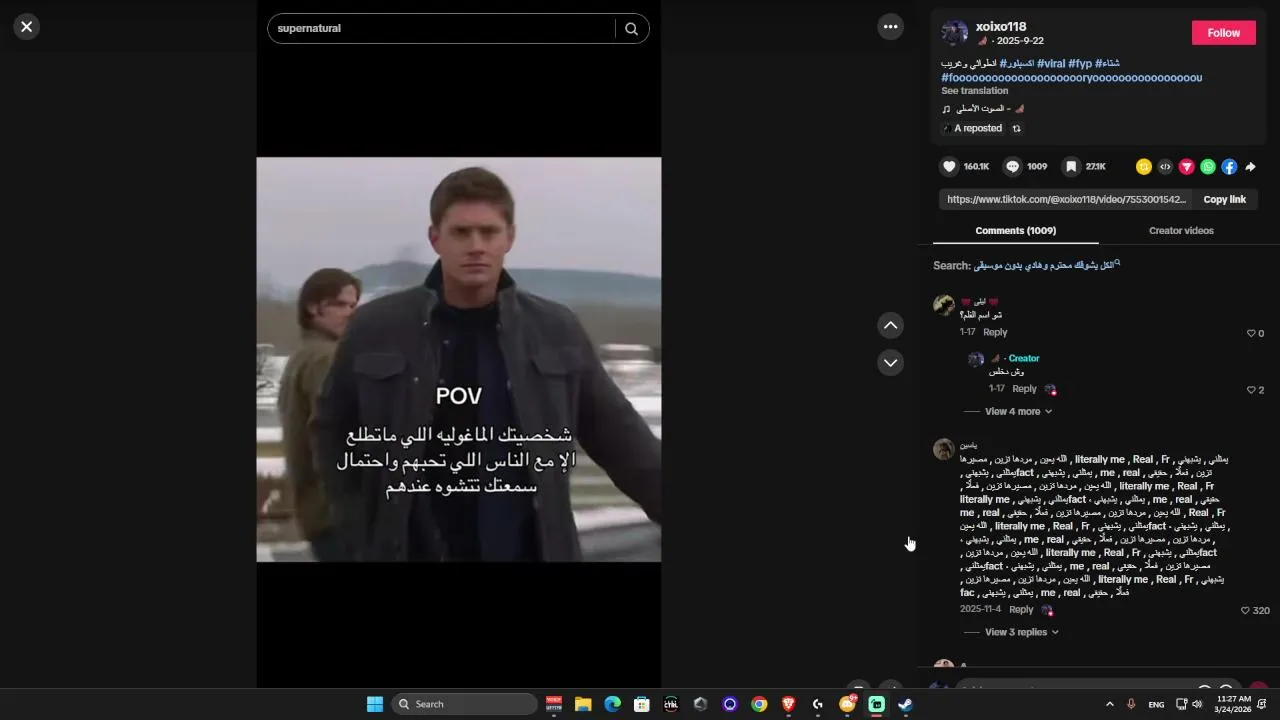Click the yellow repost icon
The width and height of the screenshot is (1280, 720).
coord(1144,167)
